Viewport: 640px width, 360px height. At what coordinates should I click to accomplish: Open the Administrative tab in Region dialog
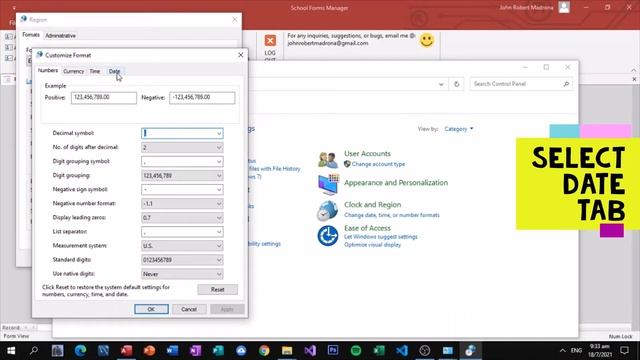tap(60, 36)
